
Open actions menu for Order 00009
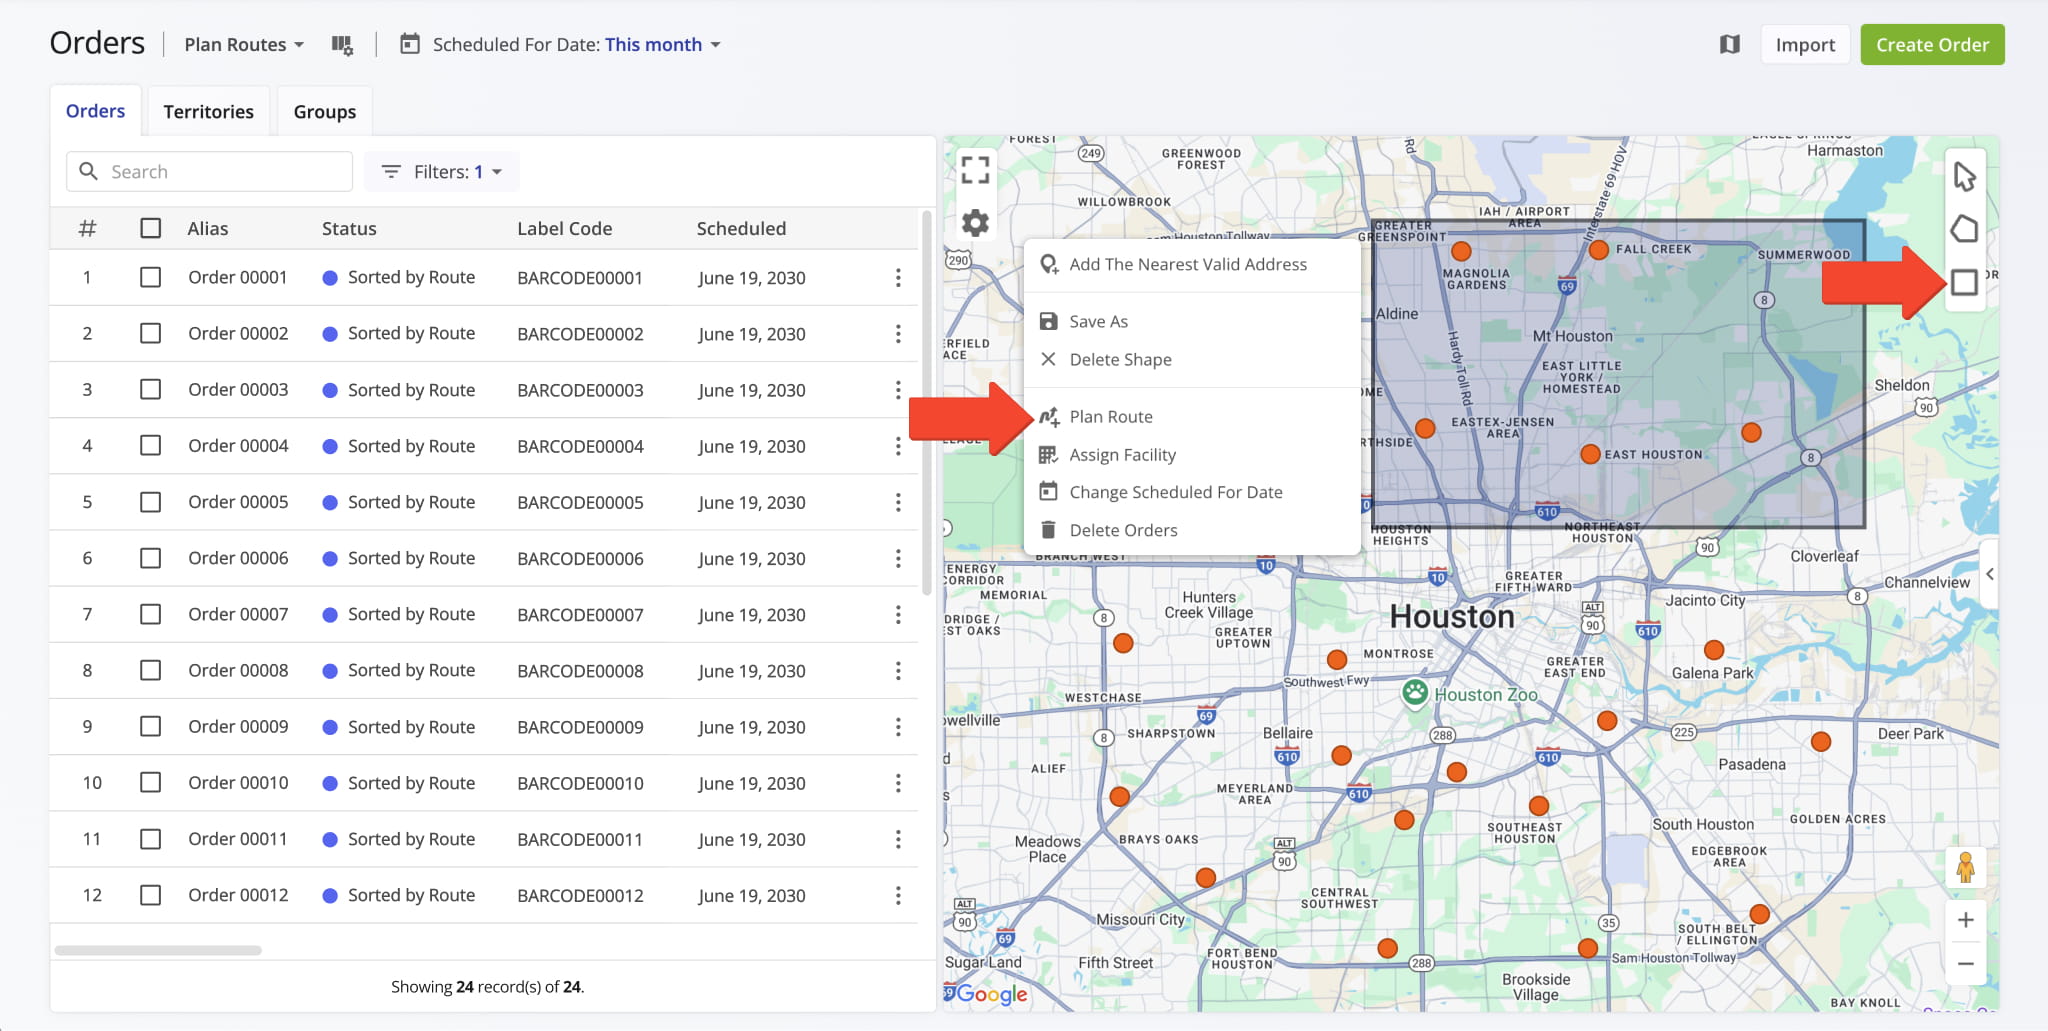point(898,727)
